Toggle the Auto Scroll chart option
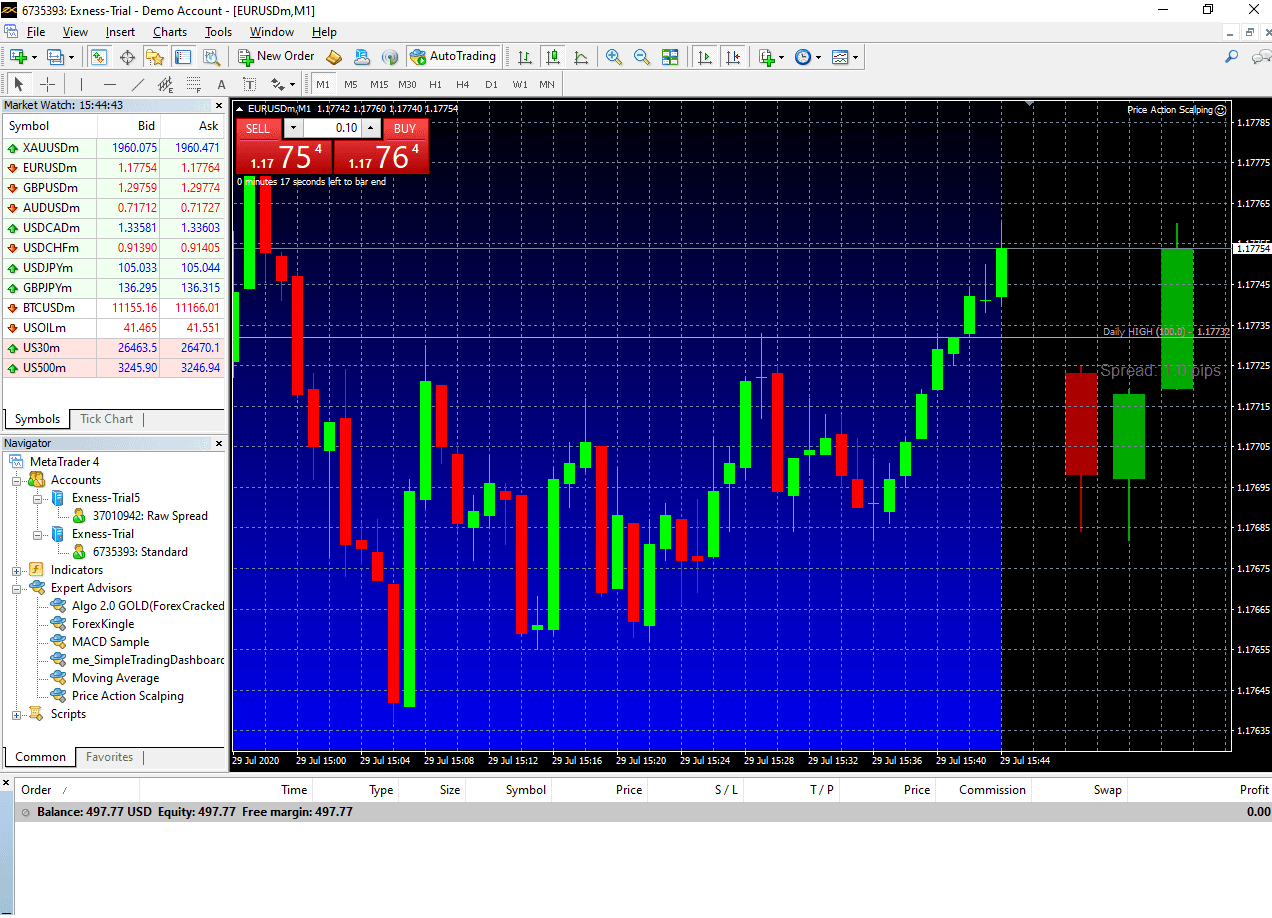 pyautogui.click(x=705, y=57)
